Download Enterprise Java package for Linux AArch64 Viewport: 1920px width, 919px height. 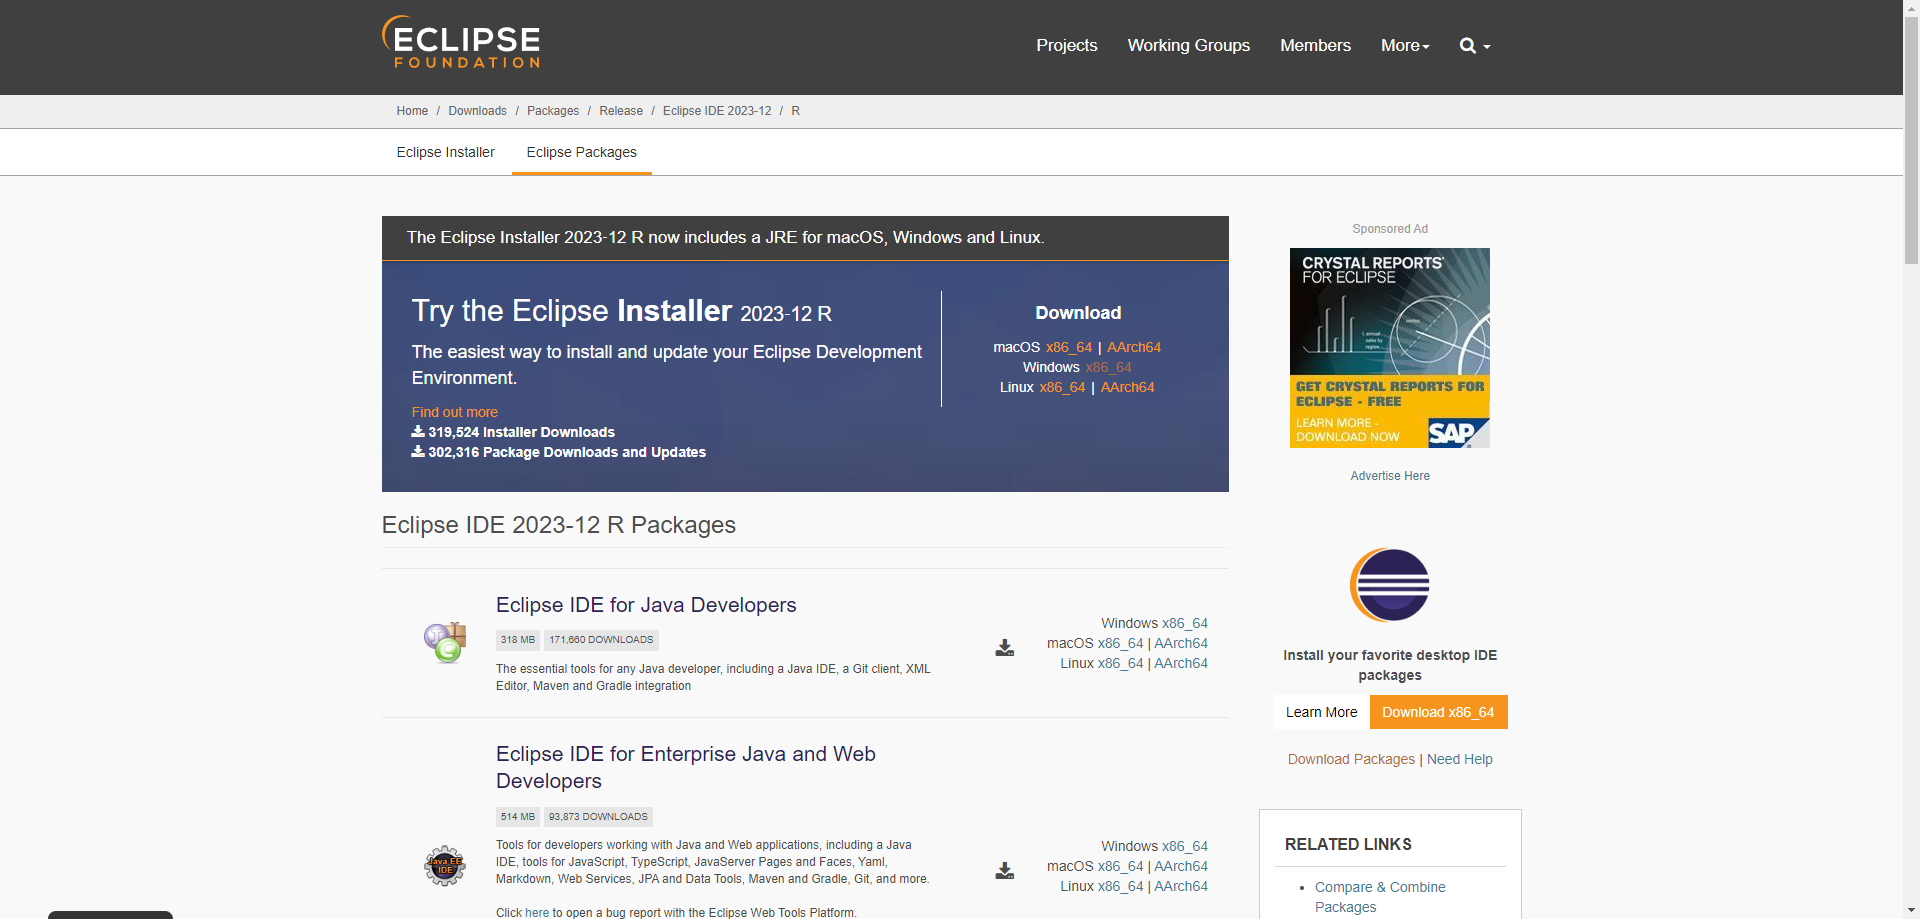(1181, 886)
